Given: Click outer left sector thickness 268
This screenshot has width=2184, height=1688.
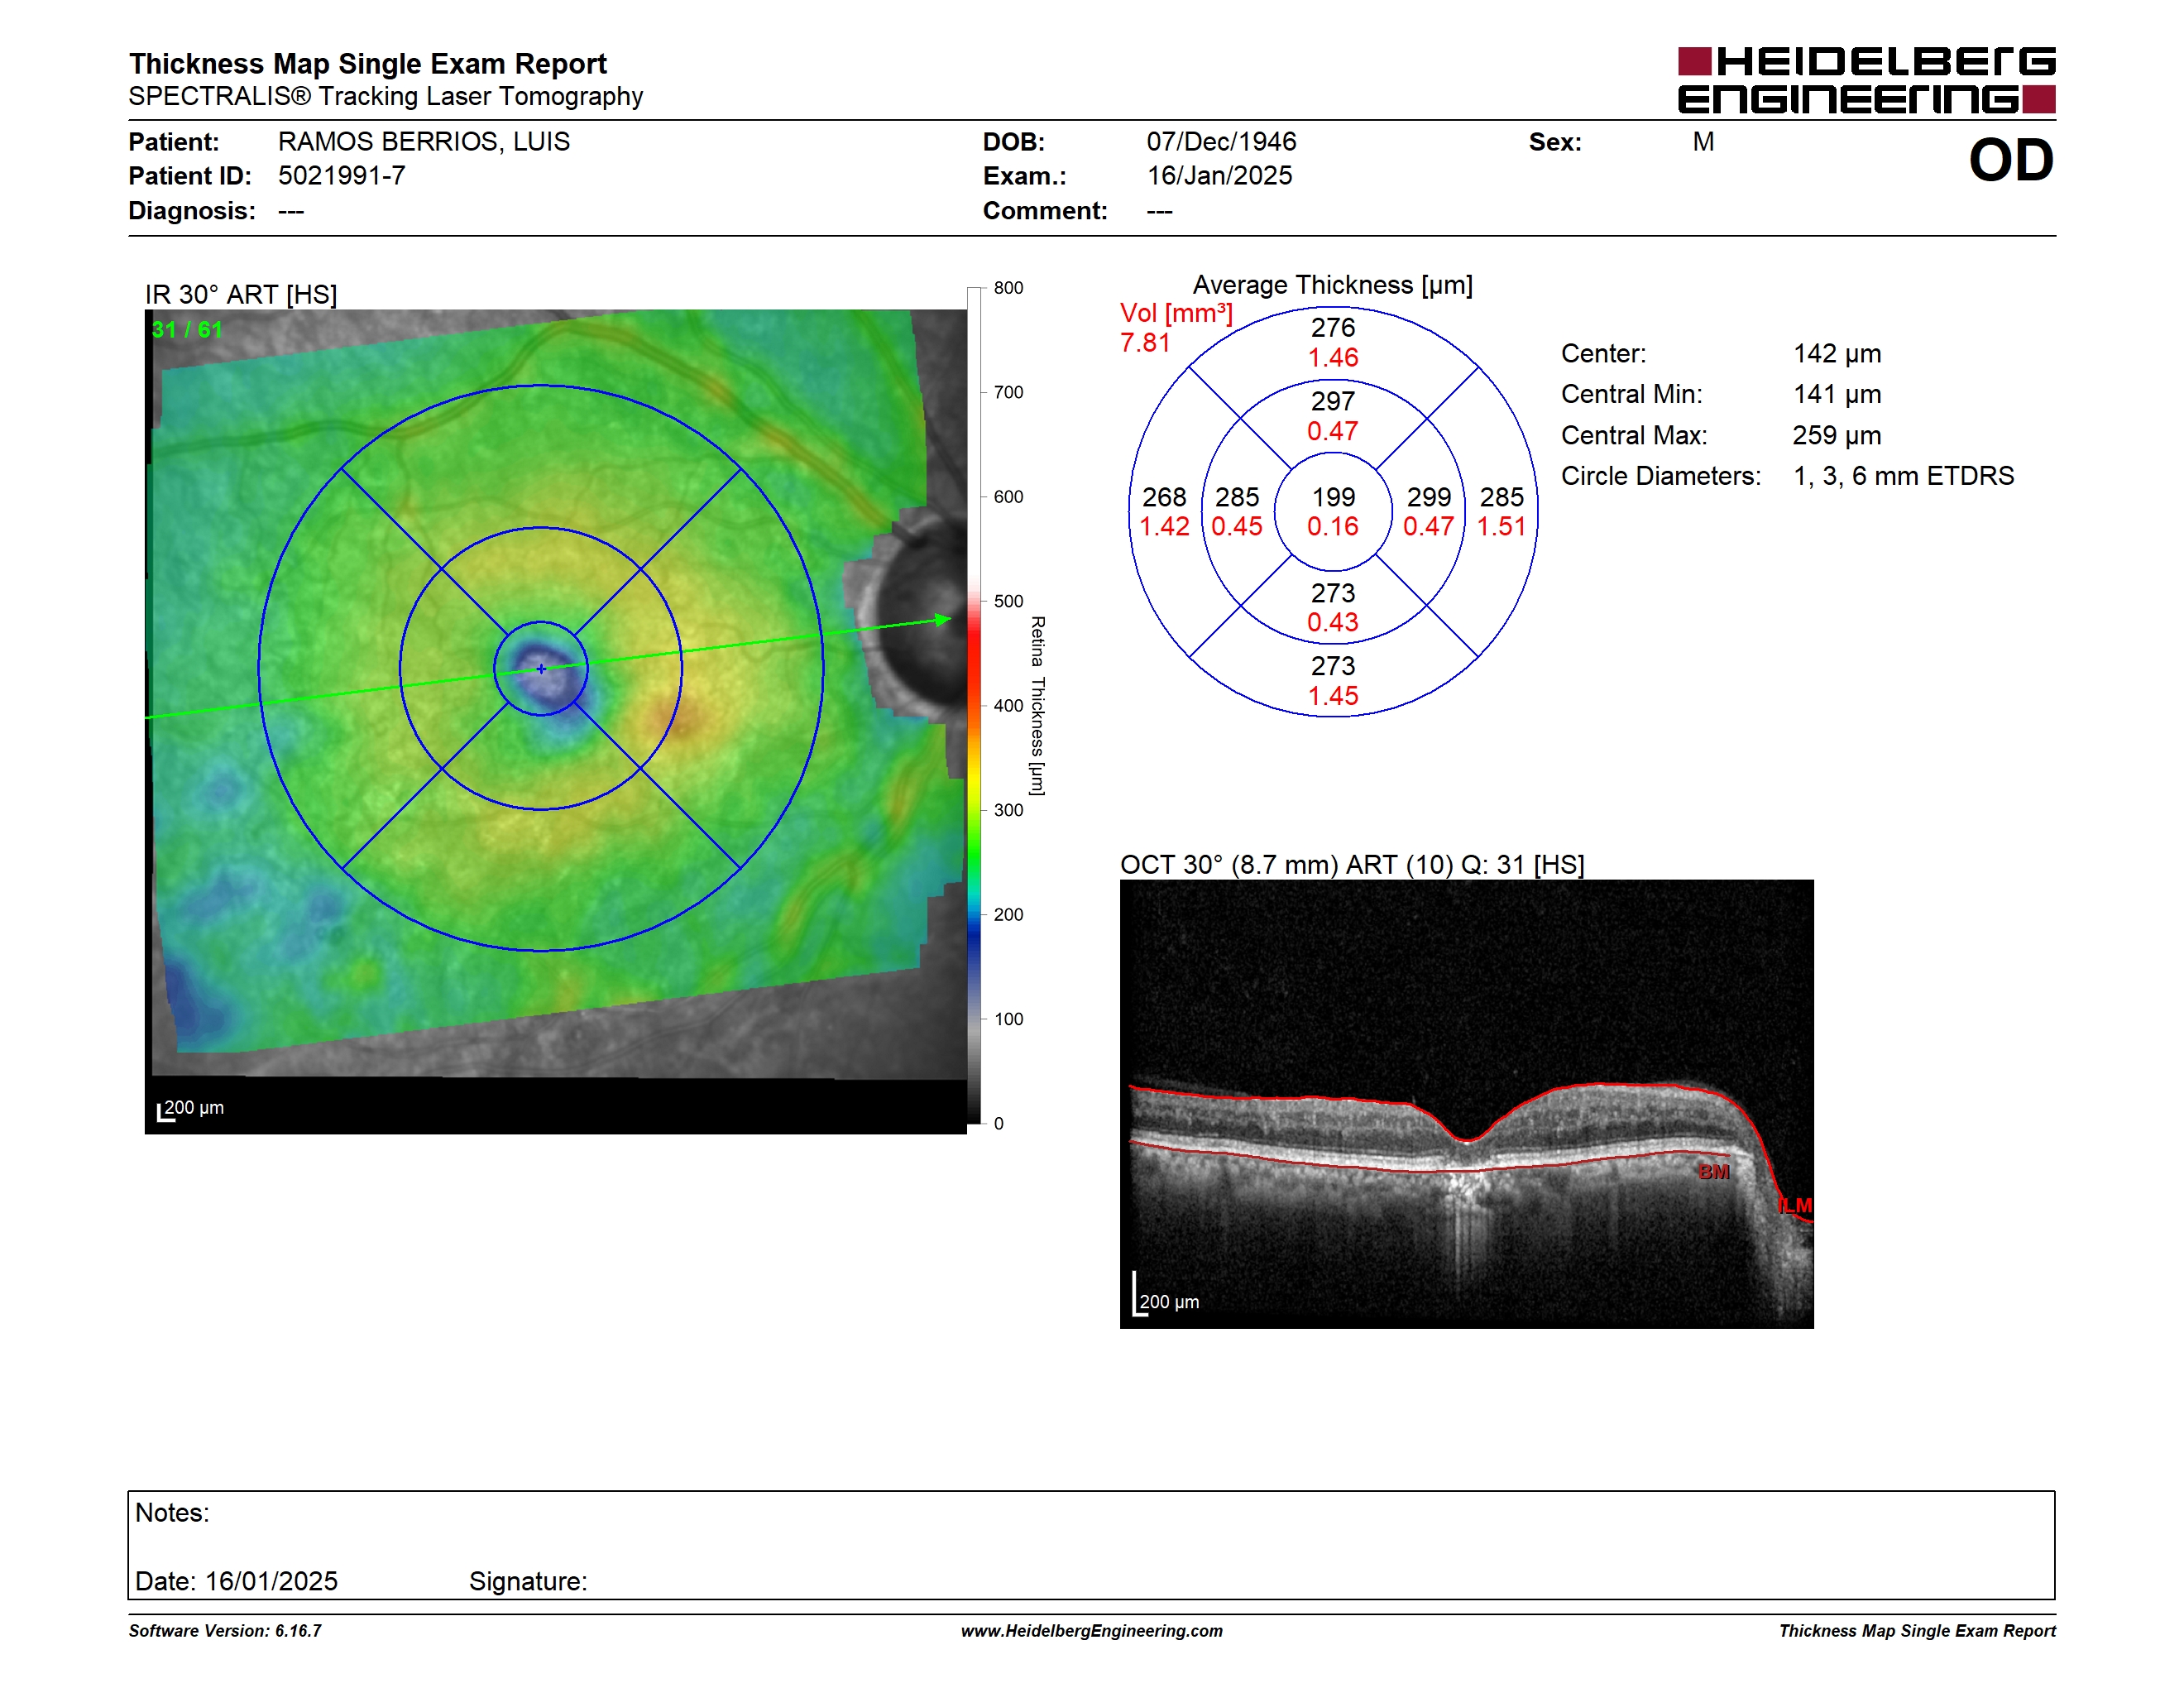Looking at the screenshot, I should point(1164,497).
